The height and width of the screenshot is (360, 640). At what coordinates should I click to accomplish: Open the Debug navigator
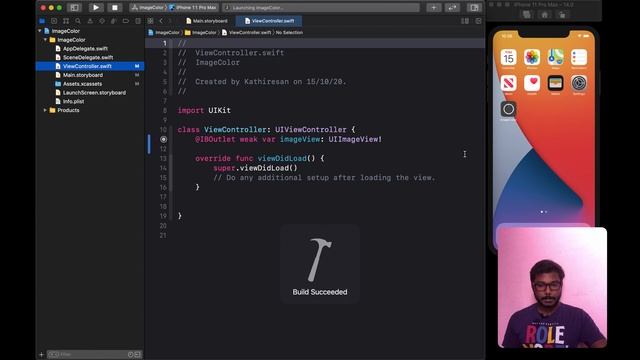(114, 21)
